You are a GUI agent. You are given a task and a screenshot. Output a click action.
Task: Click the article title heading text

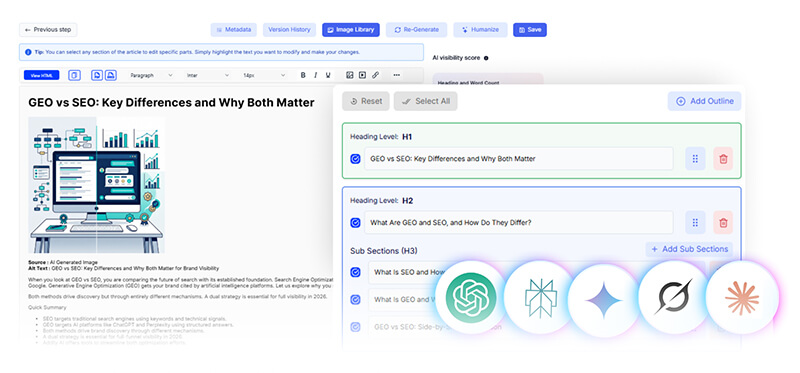tap(171, 103)
